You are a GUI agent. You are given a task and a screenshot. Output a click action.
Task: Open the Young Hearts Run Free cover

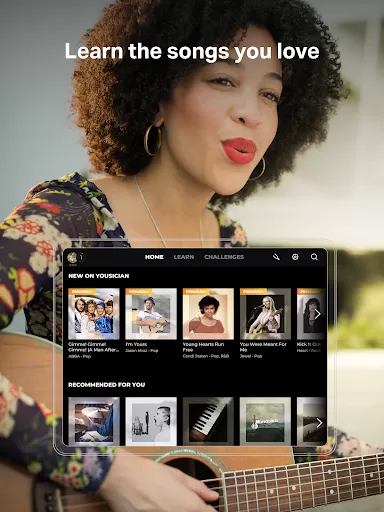[208, 314]
